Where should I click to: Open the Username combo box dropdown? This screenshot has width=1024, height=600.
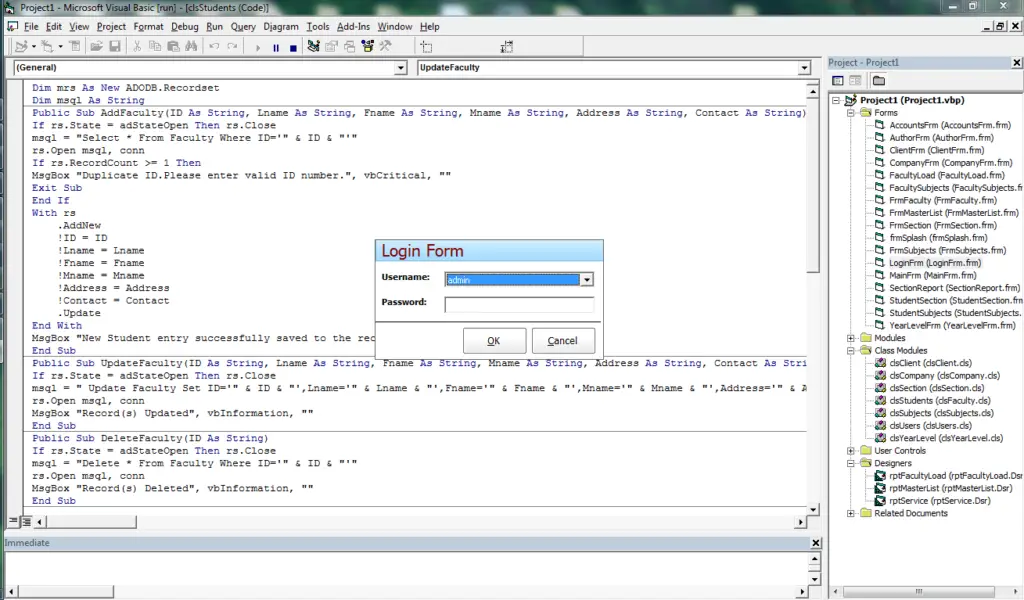click(588, 281)
